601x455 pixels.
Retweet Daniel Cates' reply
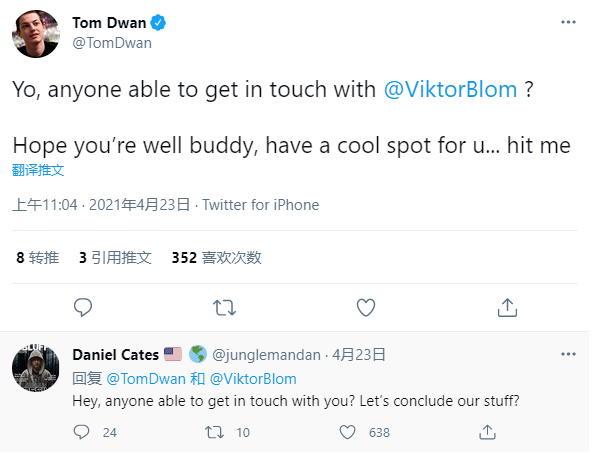coord(213,432)
